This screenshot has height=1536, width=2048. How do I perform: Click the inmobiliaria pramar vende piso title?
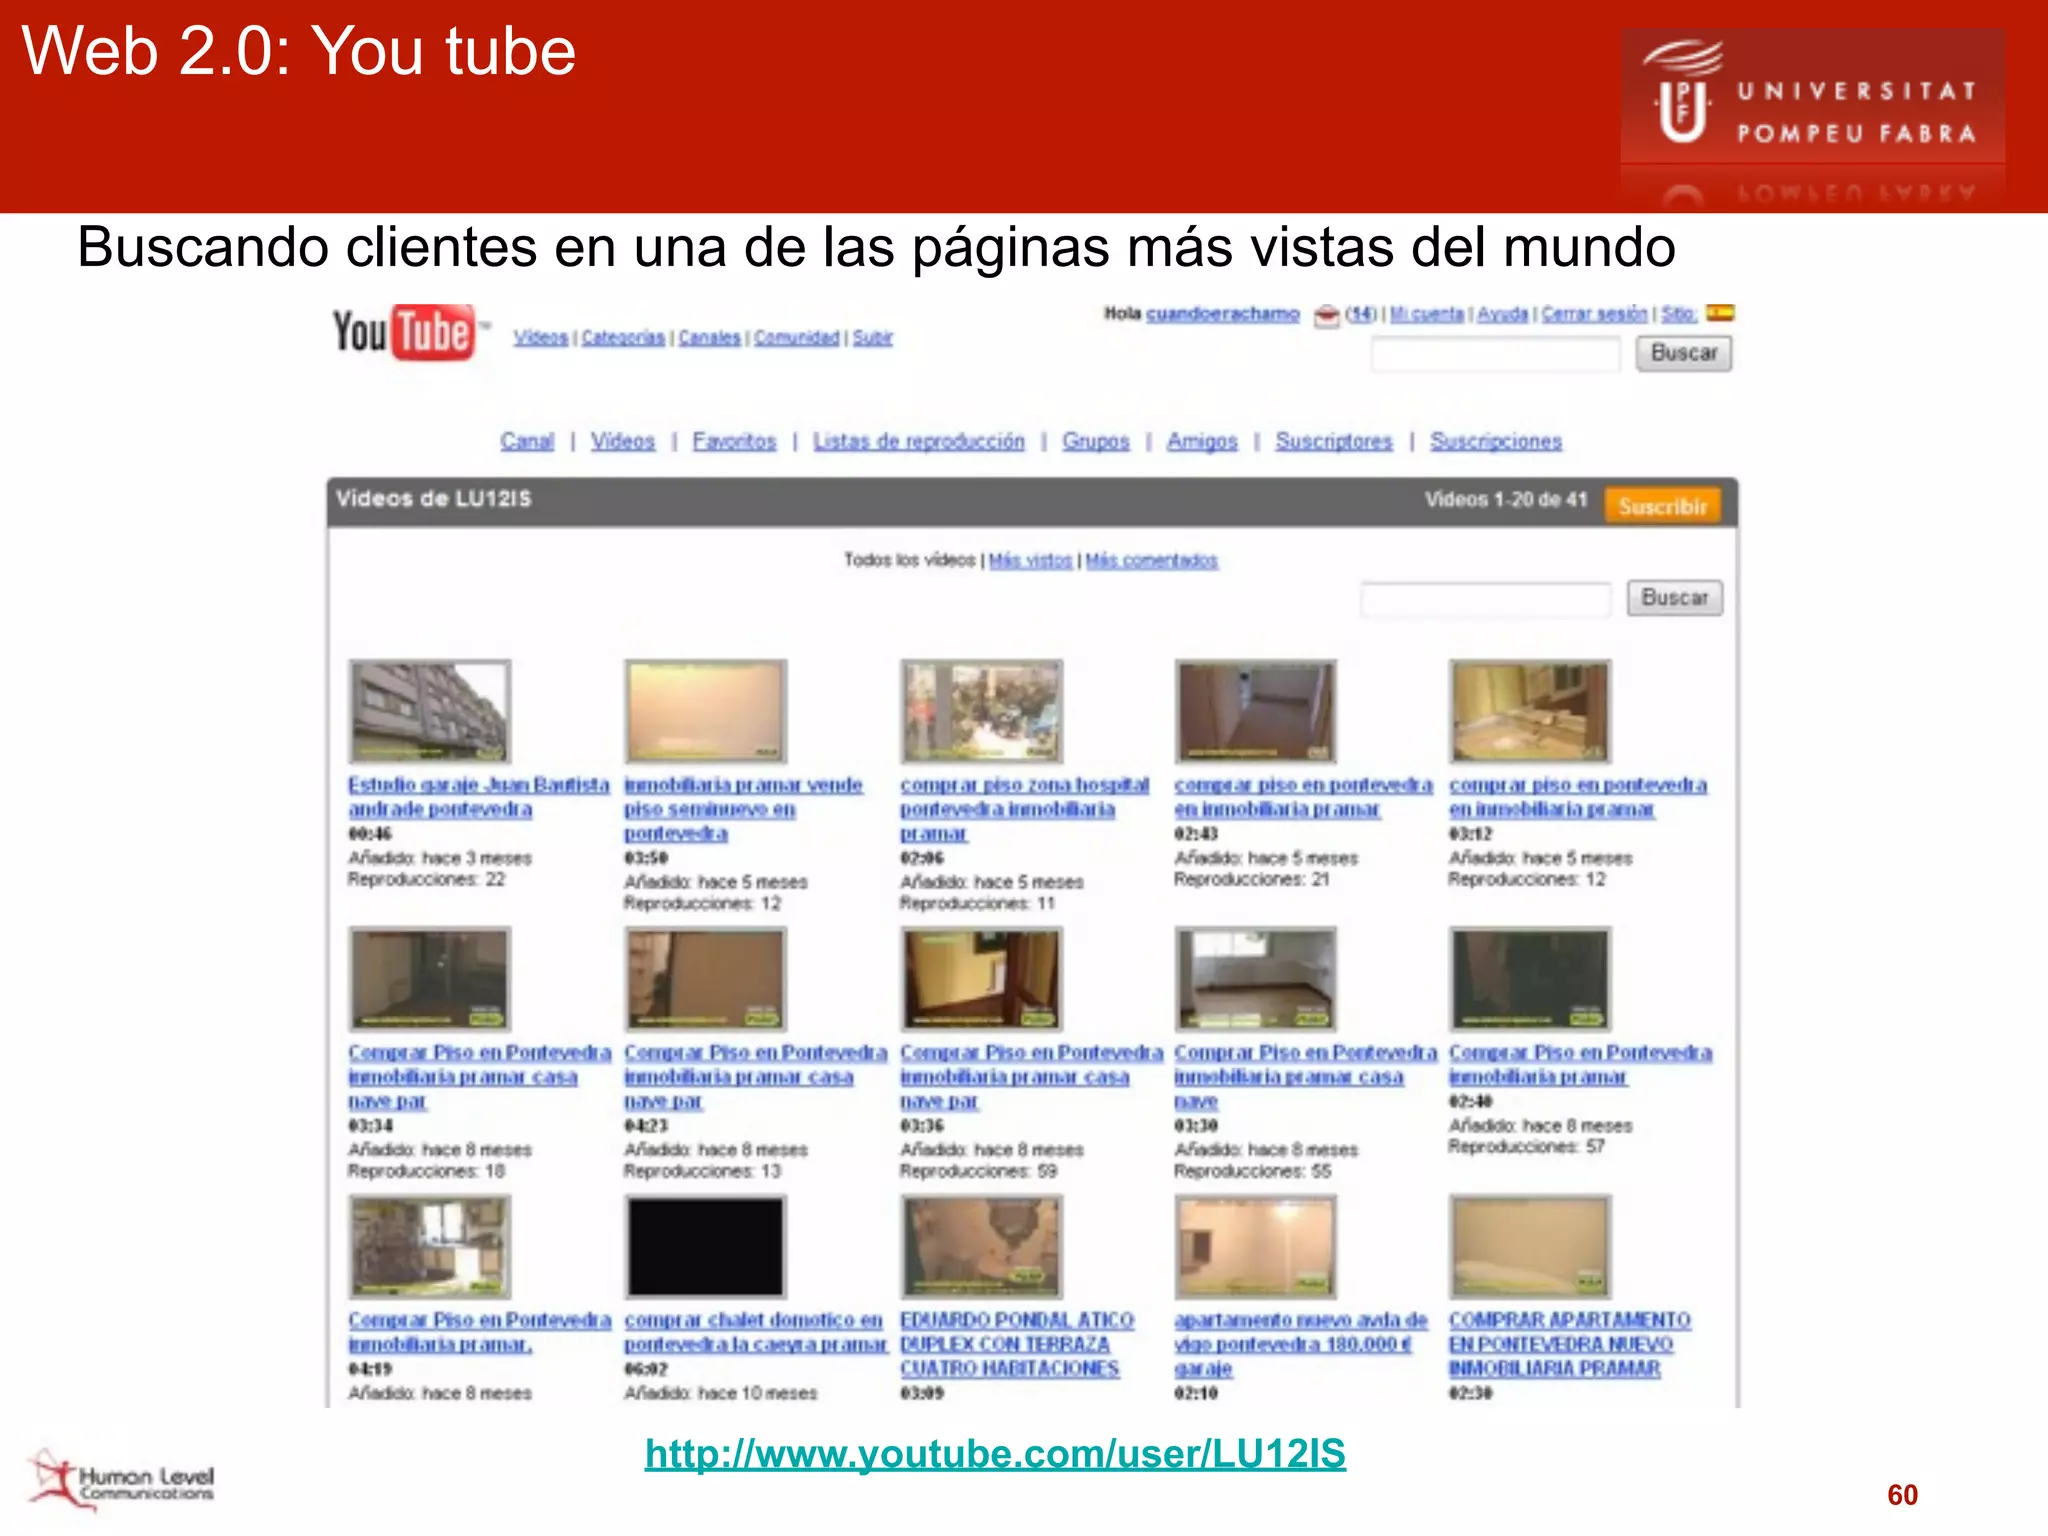click(743, 809)
